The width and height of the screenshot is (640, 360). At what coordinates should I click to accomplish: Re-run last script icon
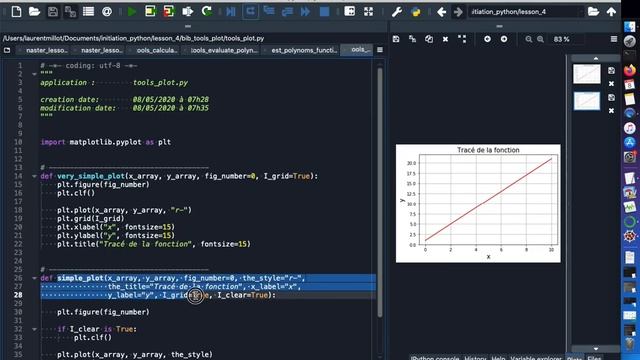[x=207, y=11]
